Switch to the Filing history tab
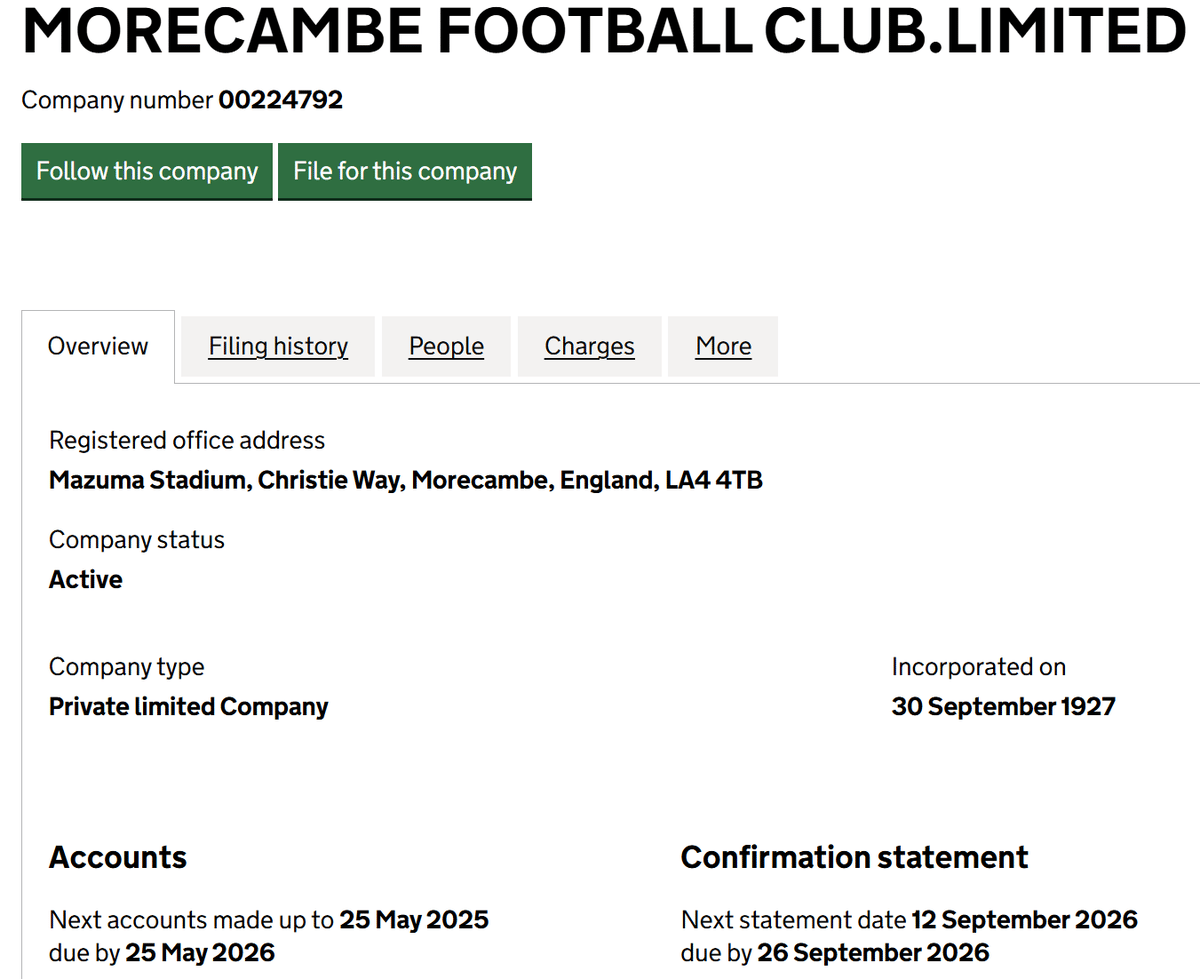The width and height of the screenshot is (1200, 979). [x=277, y=345]
